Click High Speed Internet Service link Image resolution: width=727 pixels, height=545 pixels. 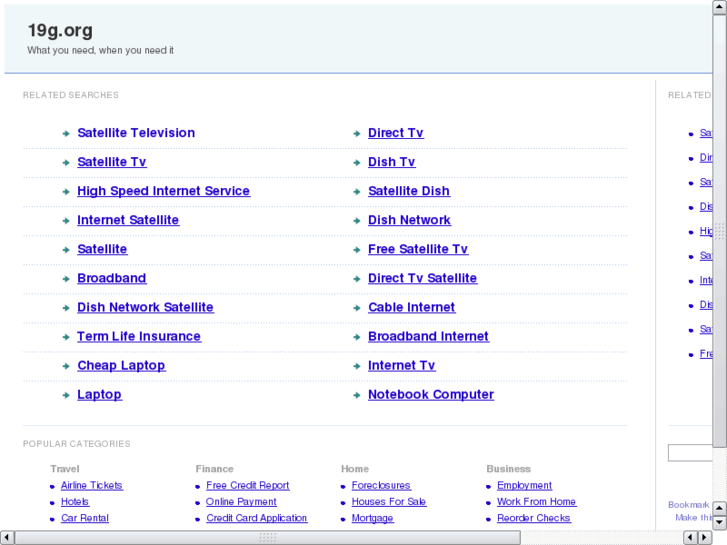164,191
